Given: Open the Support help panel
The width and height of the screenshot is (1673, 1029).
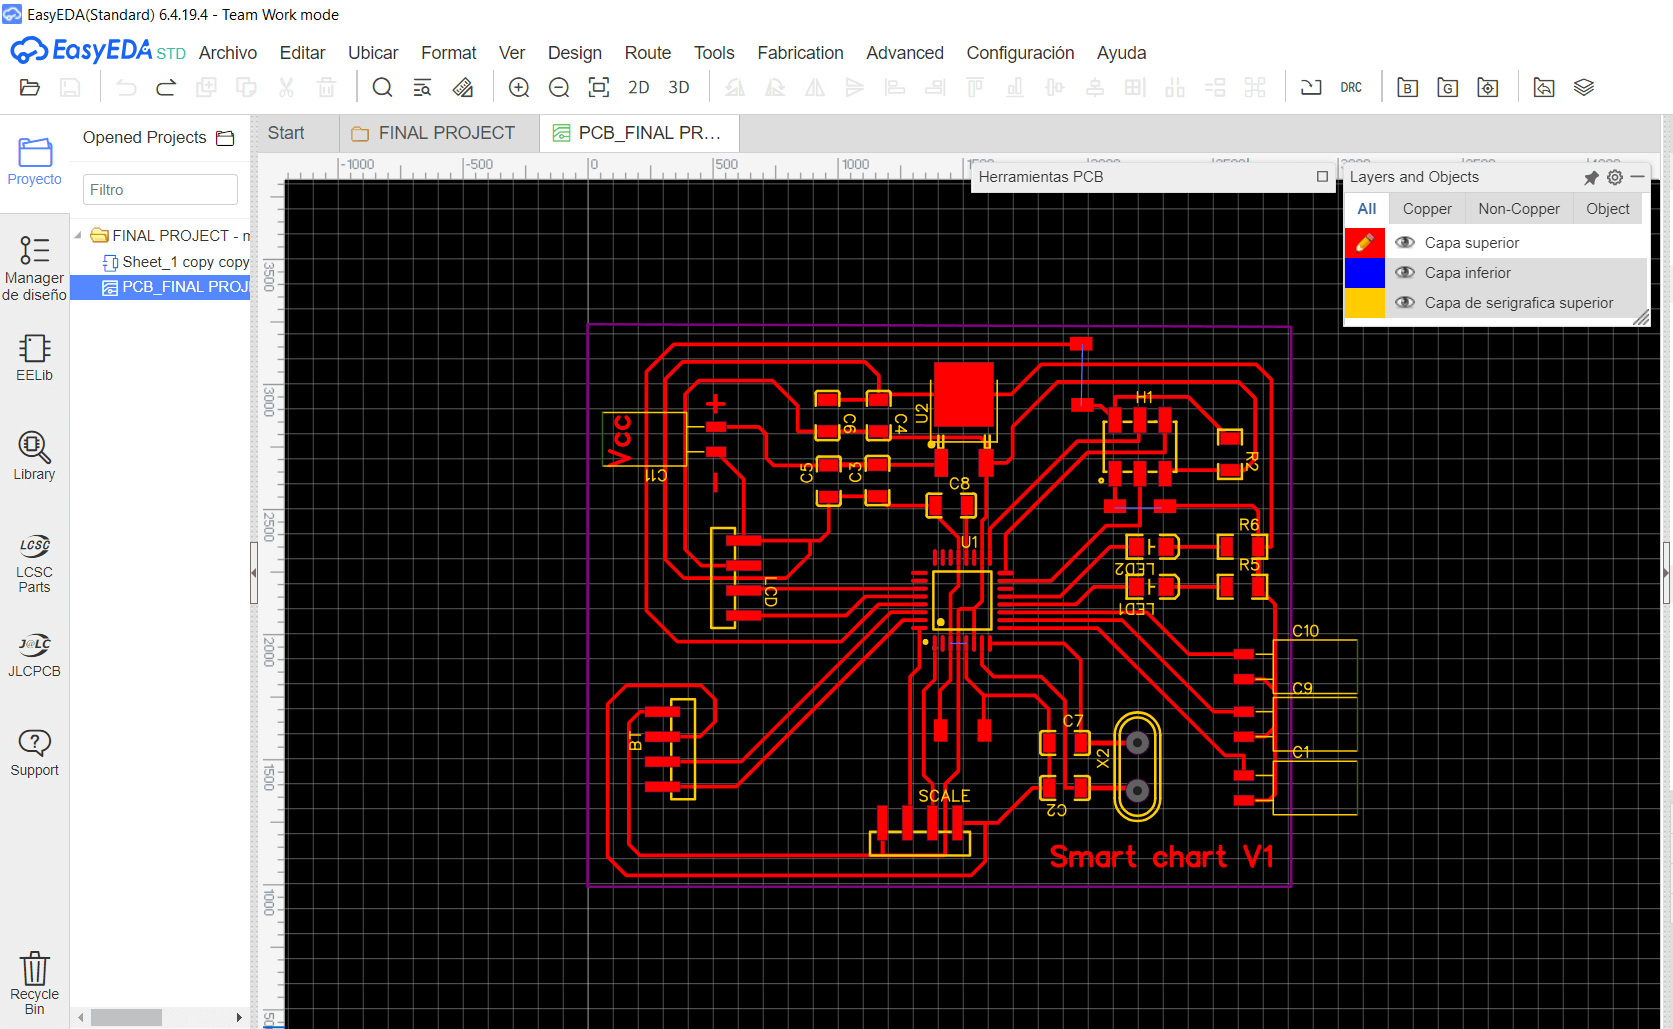Looking at the screenshot, I should click(x=35, y=753).
